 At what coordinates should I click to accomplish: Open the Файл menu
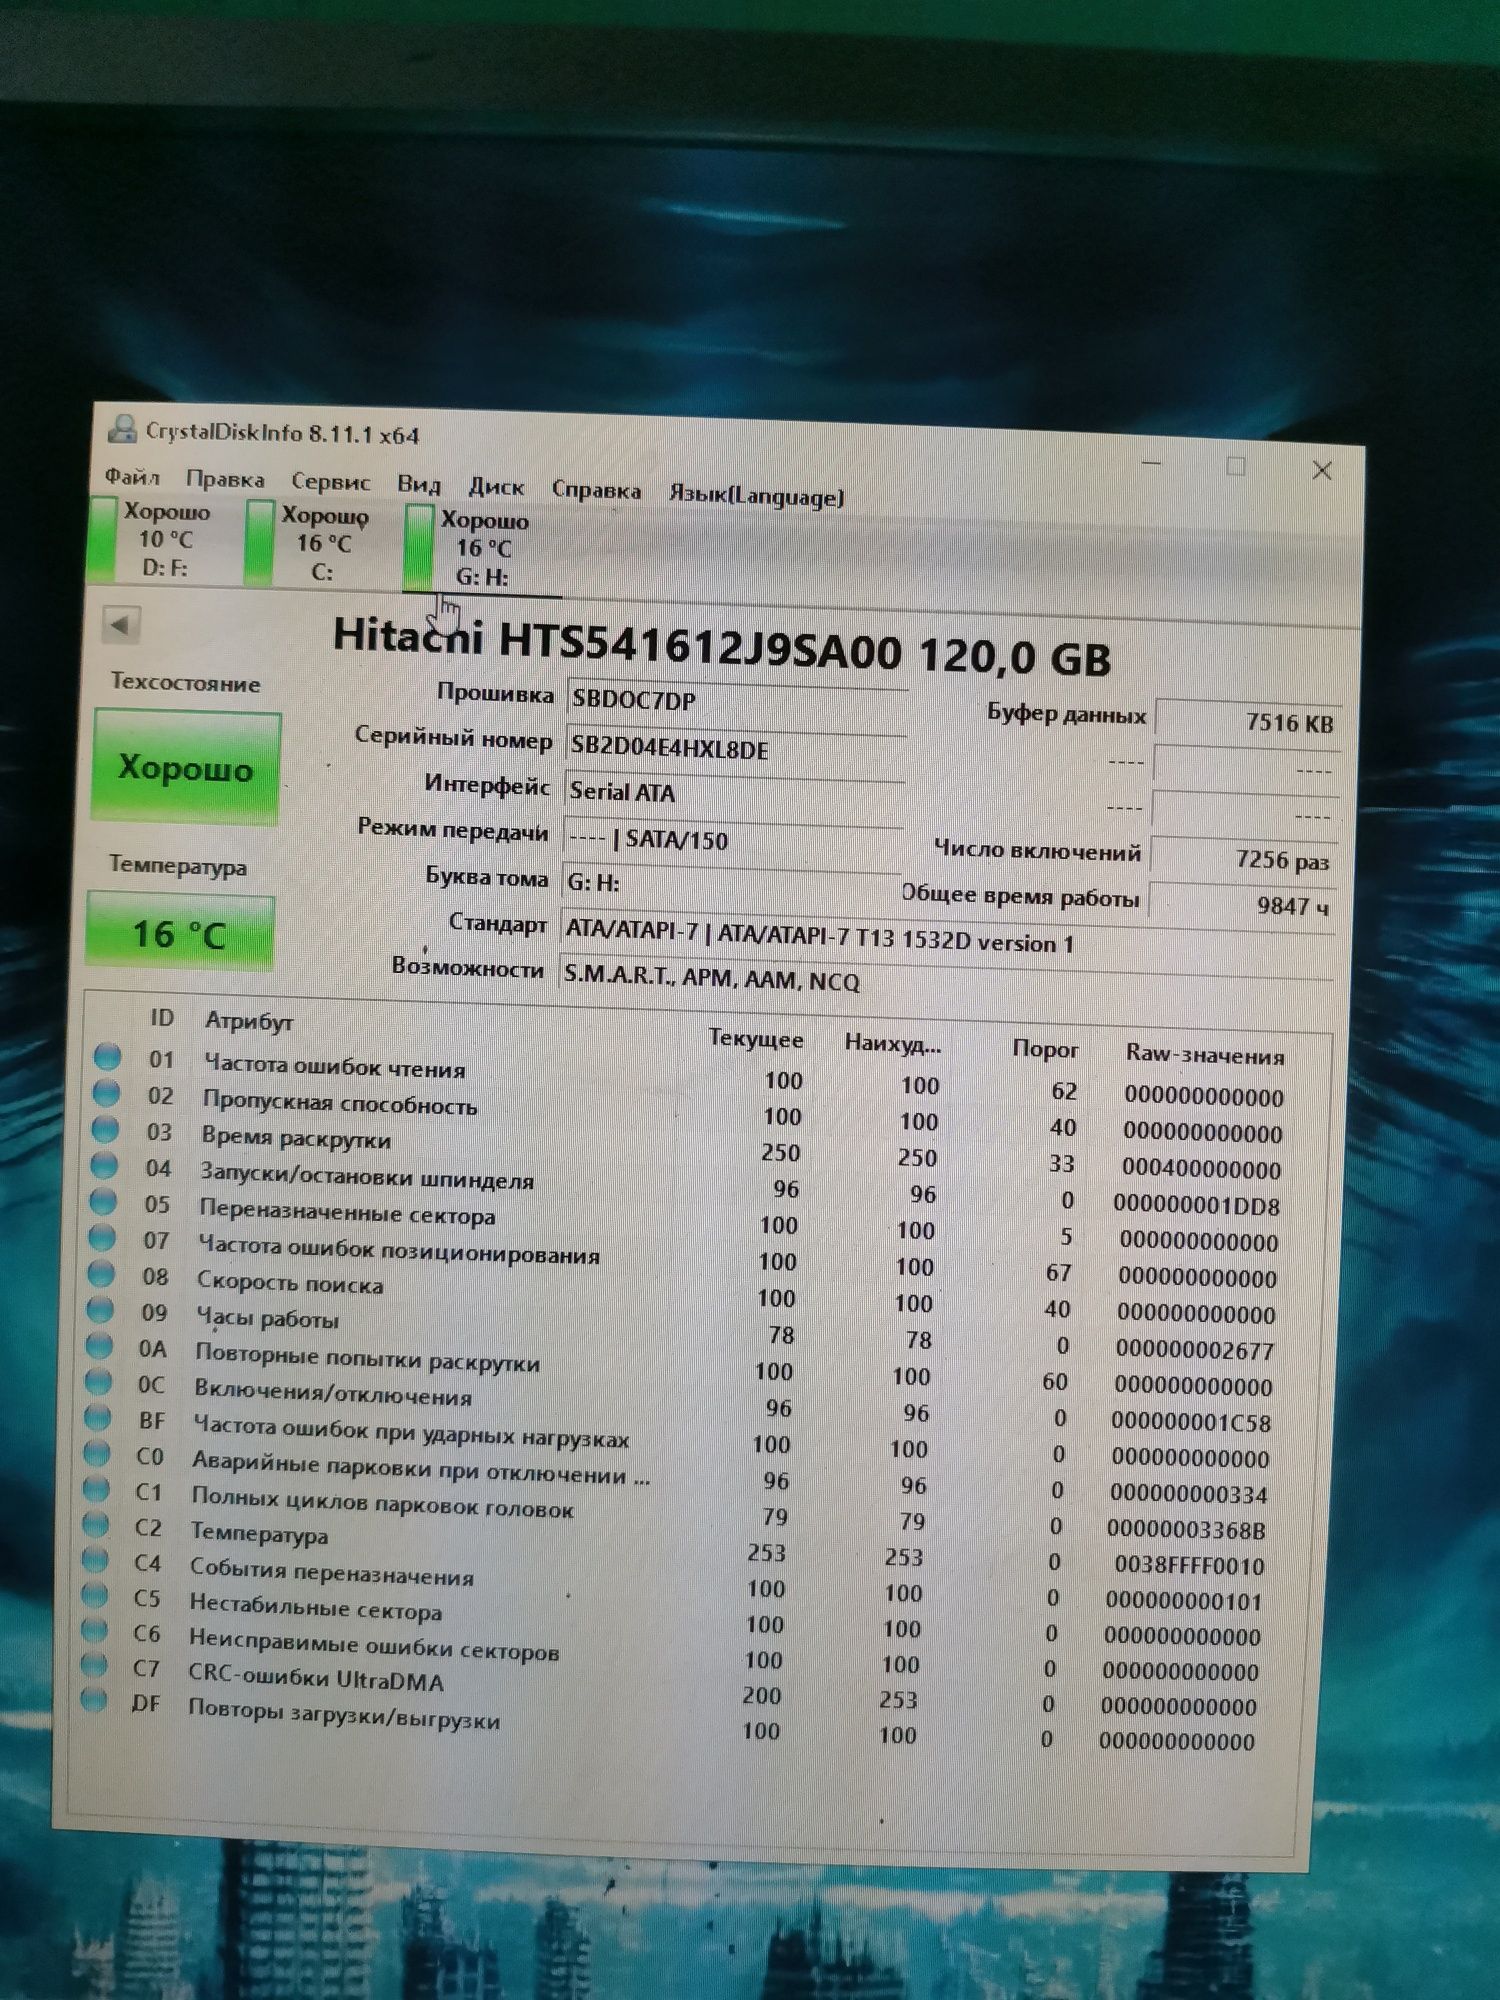tap(132, 476)
